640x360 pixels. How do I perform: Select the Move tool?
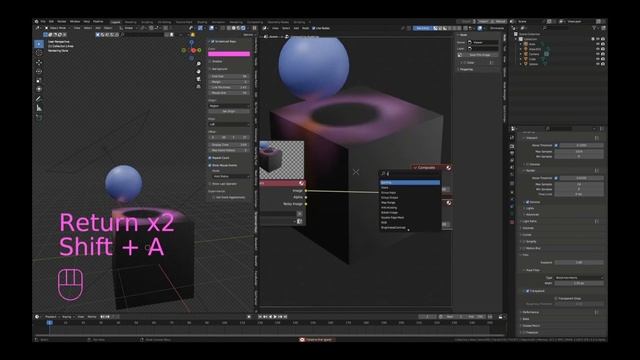[39, 62]
